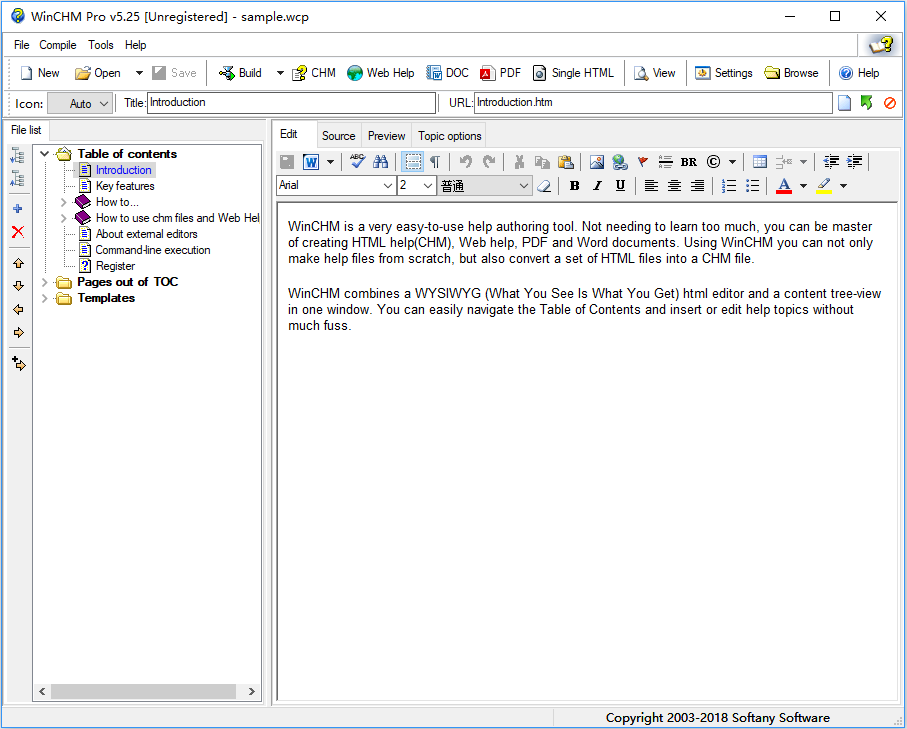
Task: Align text left
Action: 651,186
